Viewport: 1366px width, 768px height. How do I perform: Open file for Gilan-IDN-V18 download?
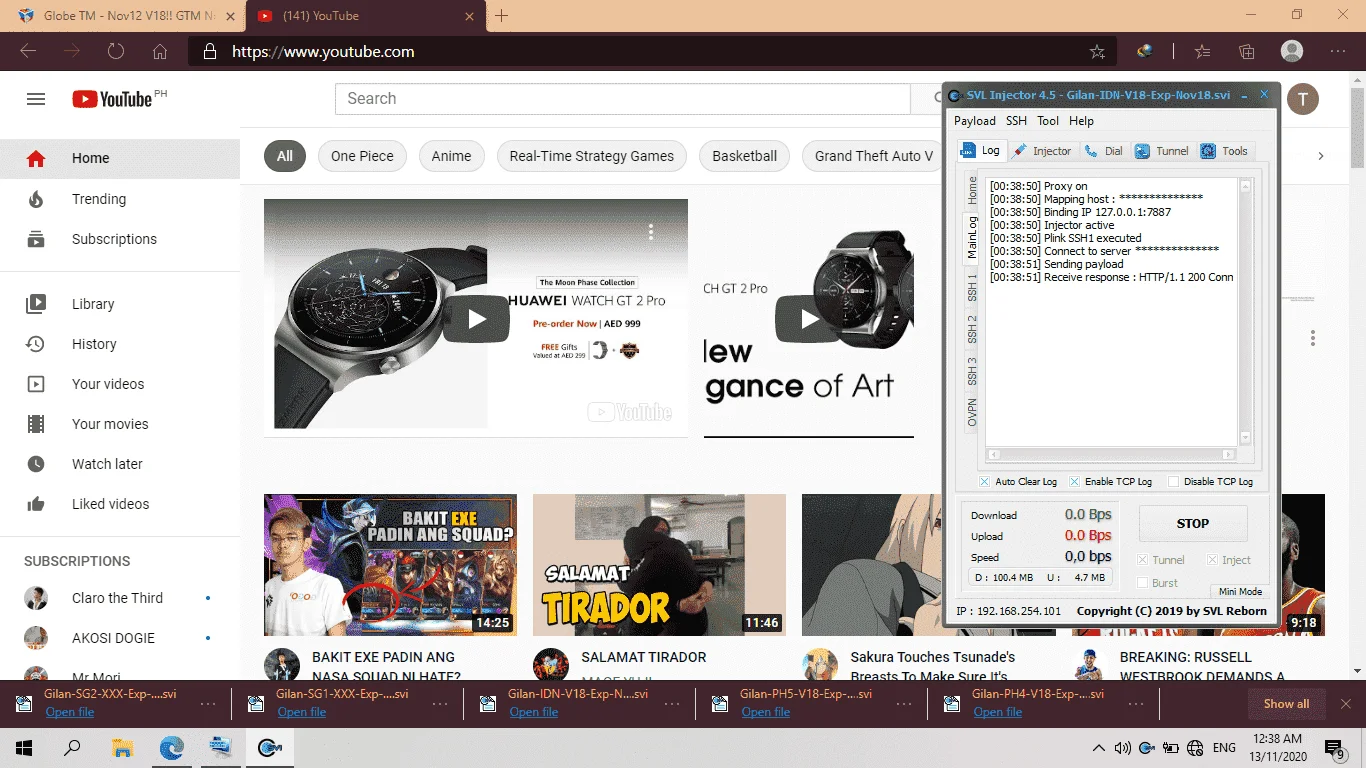[x=533, y=712]
